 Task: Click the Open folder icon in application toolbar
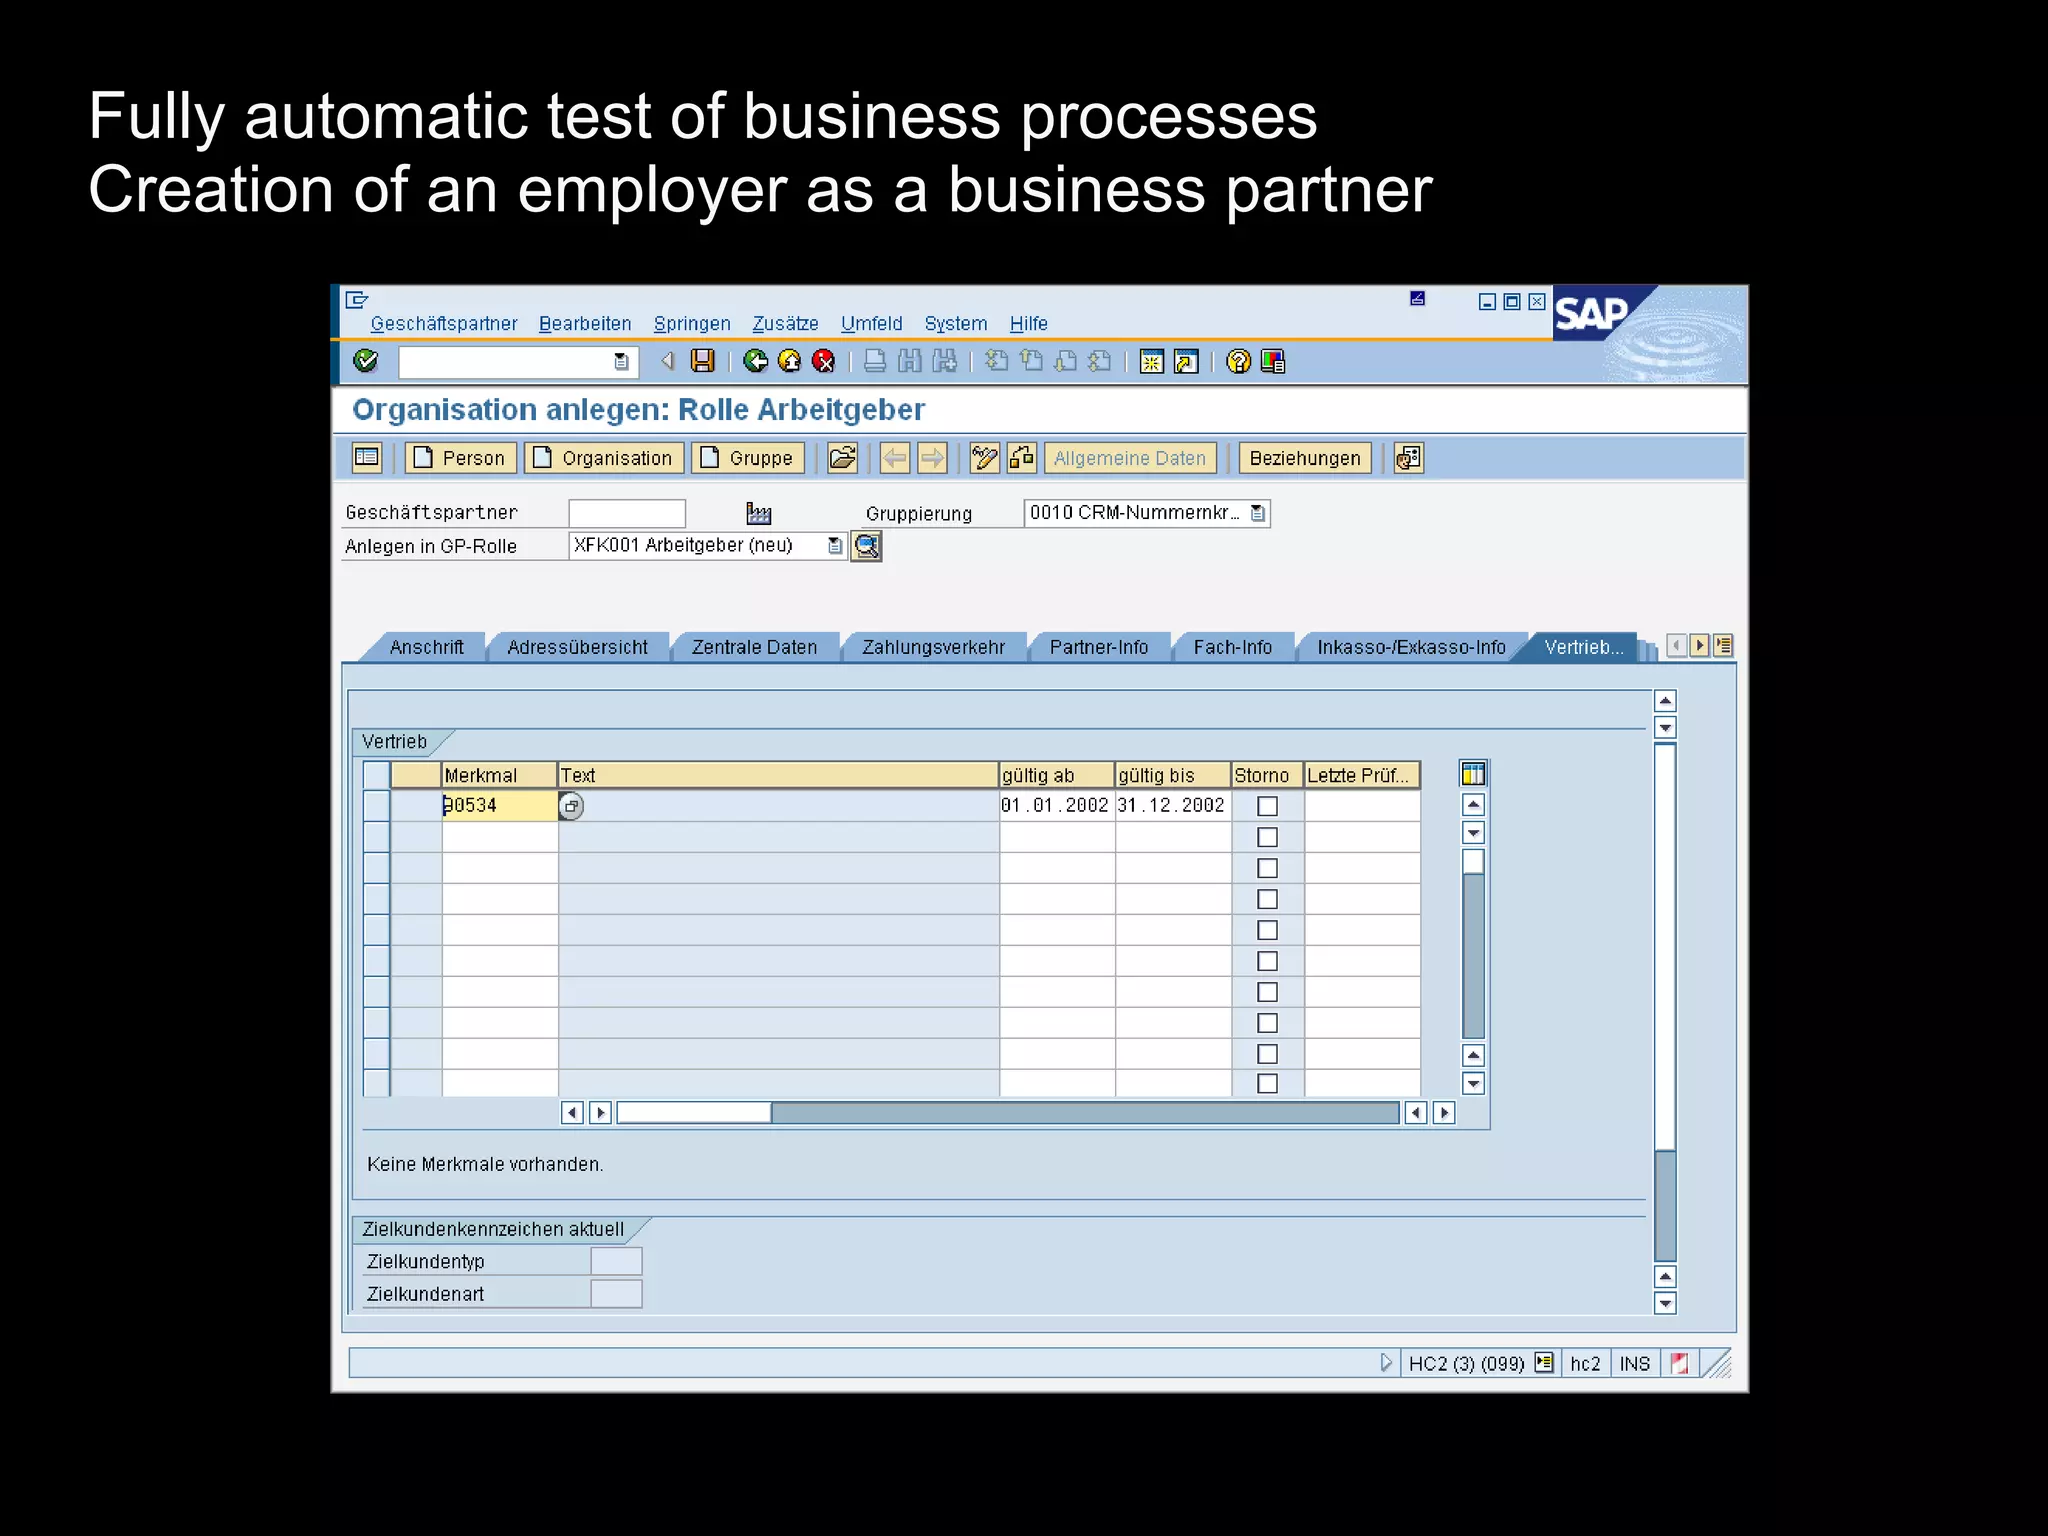point(843,458)
